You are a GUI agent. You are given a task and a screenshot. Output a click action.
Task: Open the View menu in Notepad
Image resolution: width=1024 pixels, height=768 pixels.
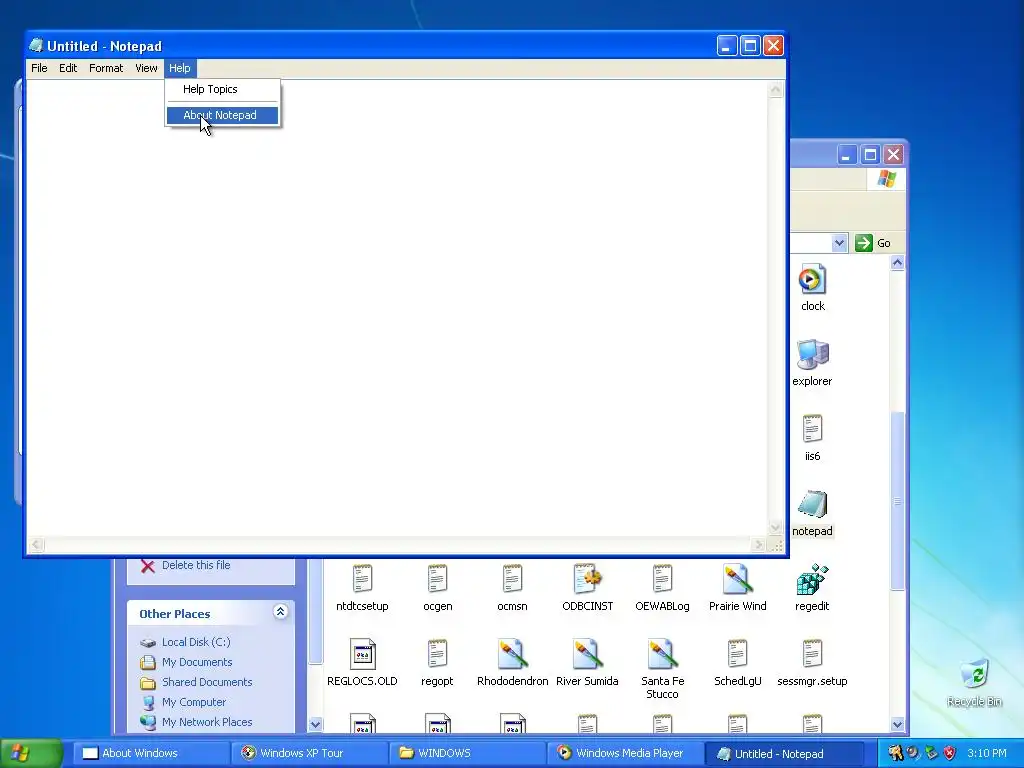click(146, 68)
